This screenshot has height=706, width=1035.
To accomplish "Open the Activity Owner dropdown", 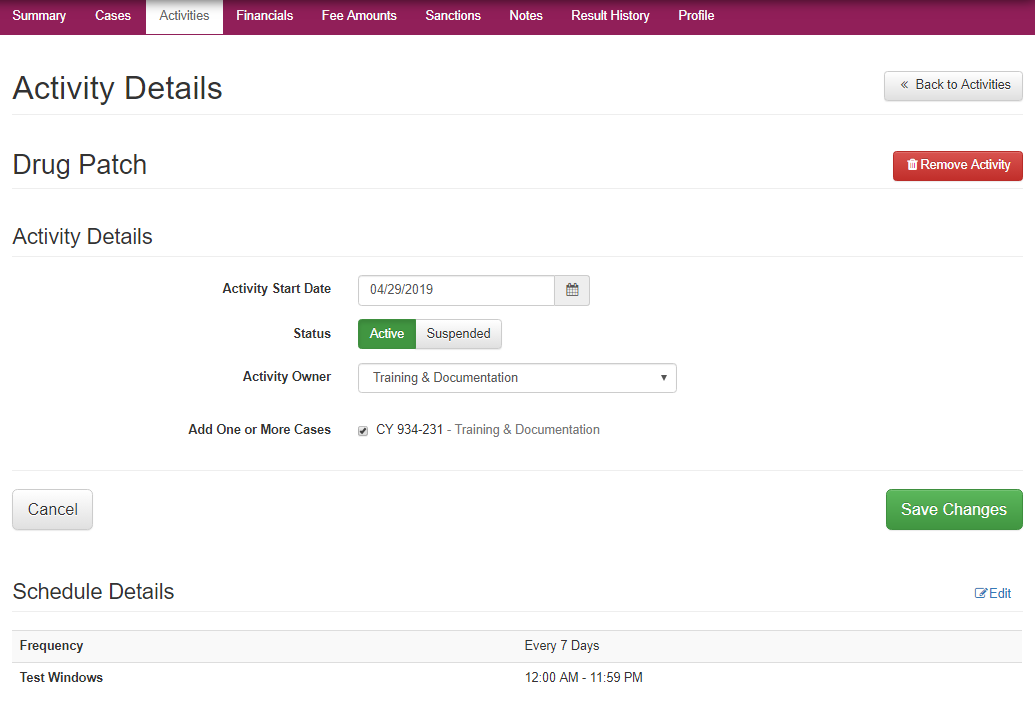I will (517, 378).
